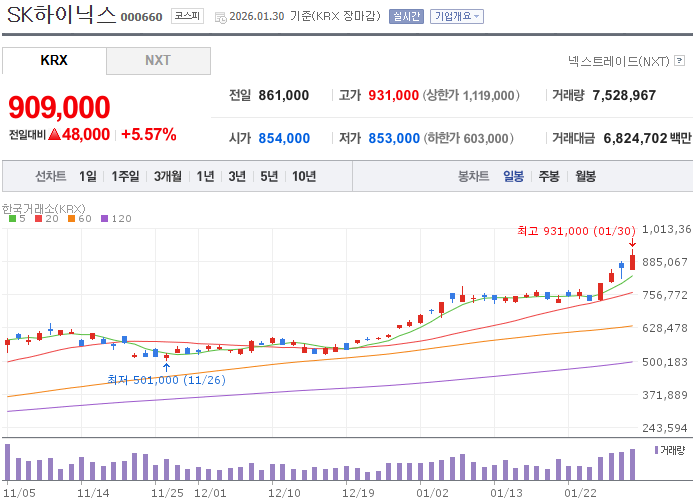
Task: Select the 1년 line chart period
Action: pos(205,176)
